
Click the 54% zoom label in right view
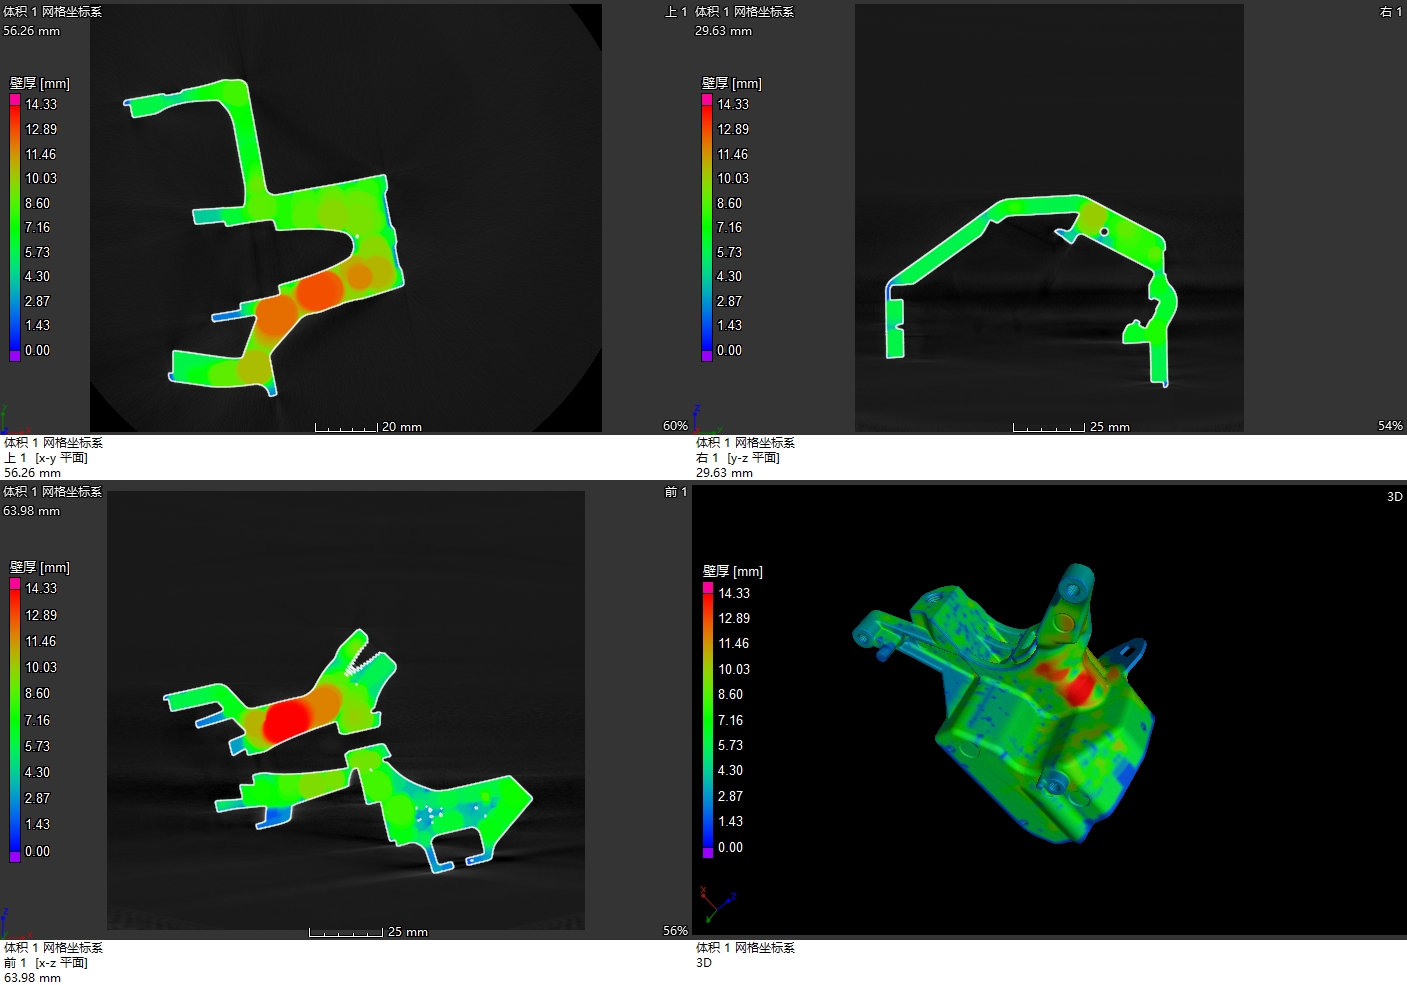pyautogui.click(x=1390, y=426)
